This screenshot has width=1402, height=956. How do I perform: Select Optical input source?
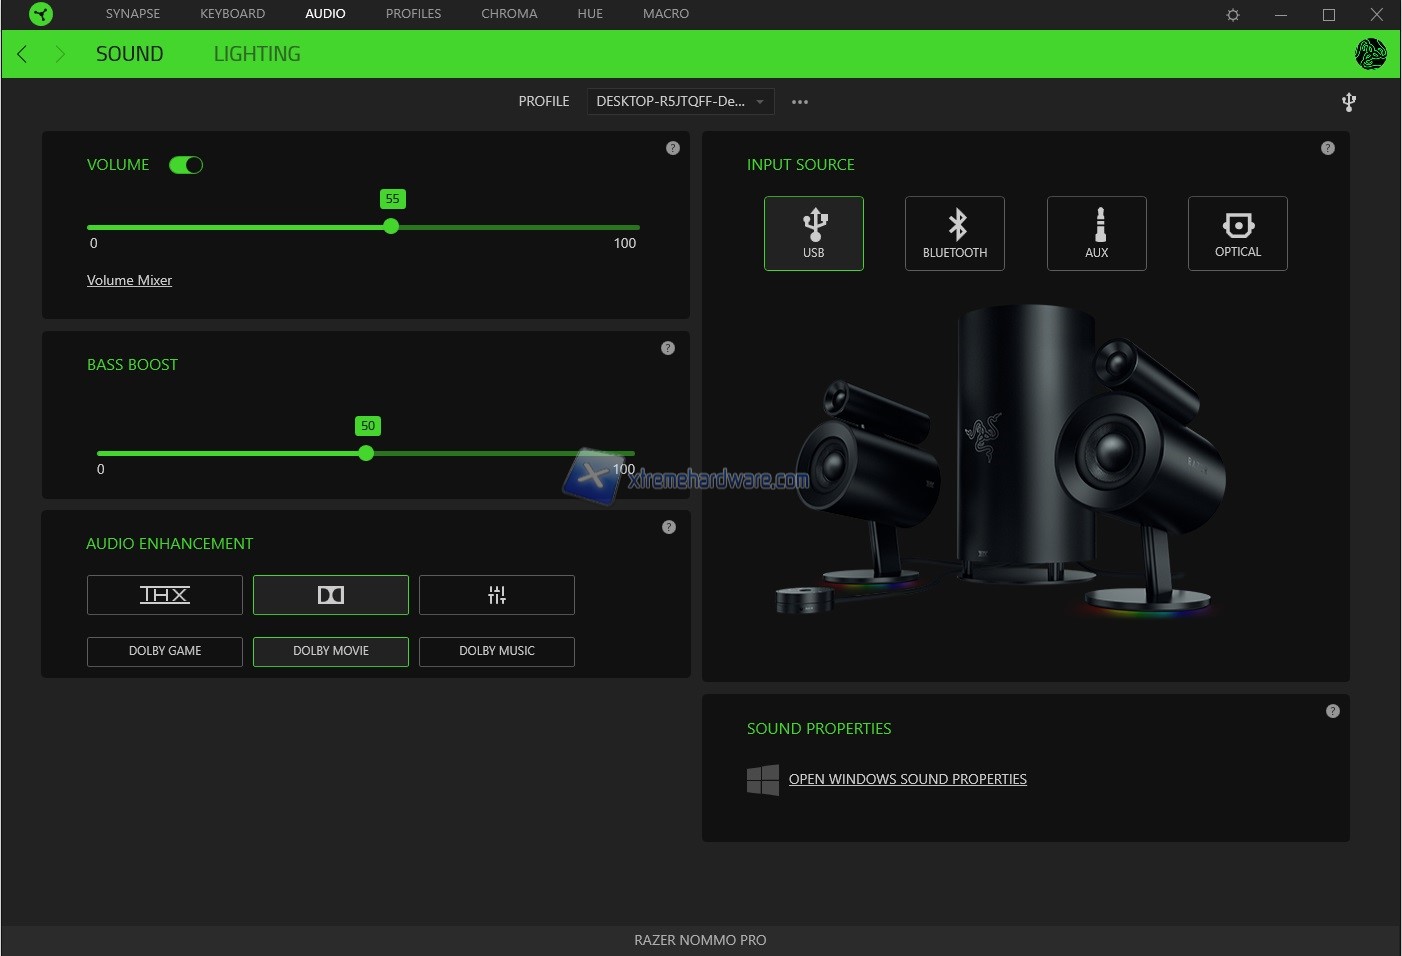pyautogui.click(x=1237, y=233)
